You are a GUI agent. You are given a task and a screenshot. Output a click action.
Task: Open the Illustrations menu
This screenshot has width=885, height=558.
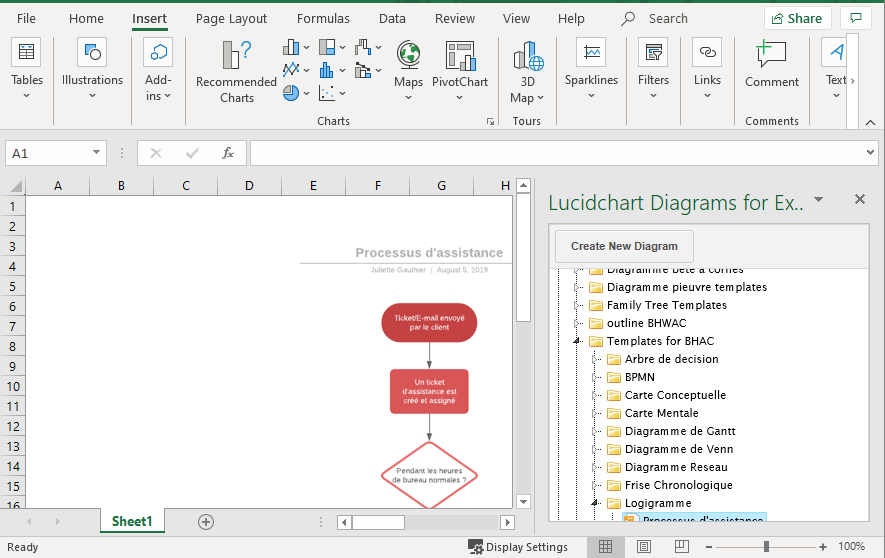(x=92, y=71)
